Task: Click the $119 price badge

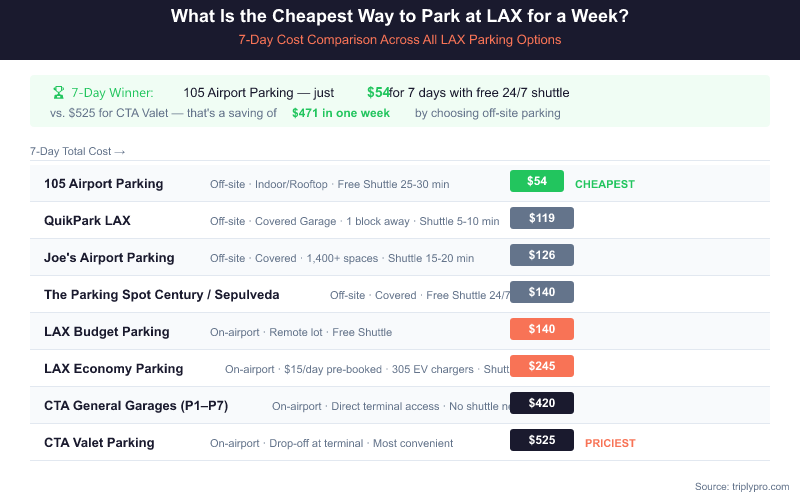Action: [x=541, y=218]
